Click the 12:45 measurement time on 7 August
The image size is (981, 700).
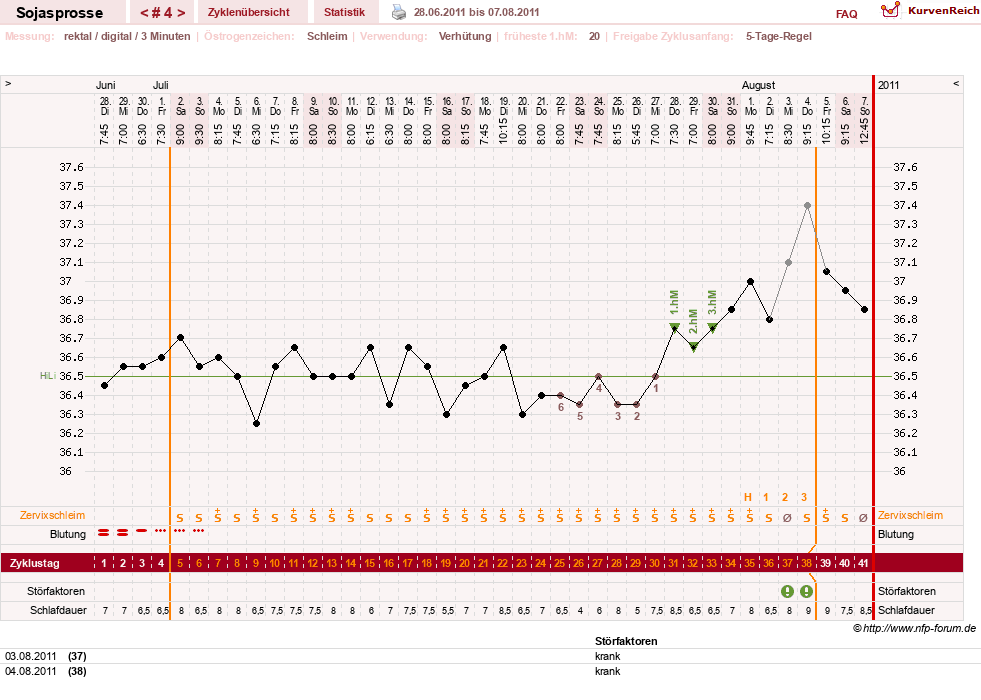tap(864, 131)
